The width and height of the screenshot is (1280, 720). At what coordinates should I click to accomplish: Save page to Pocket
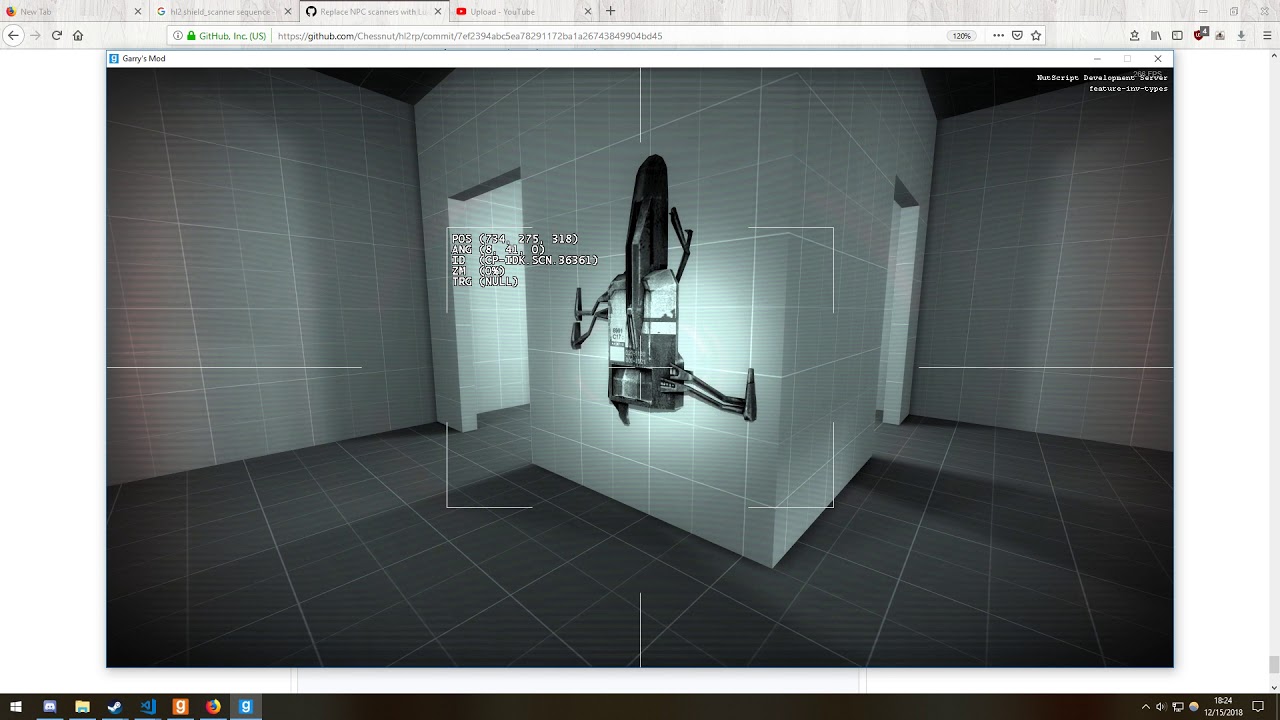(1017, 36)
